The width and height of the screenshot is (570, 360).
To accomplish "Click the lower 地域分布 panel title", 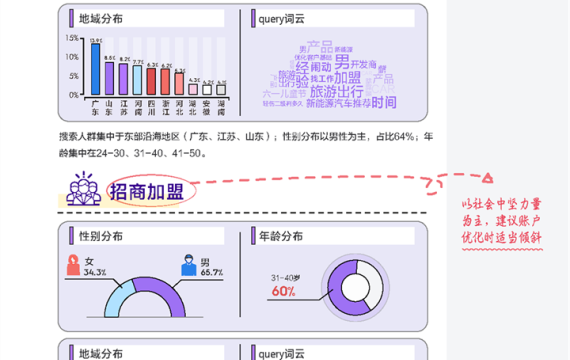I will [101, 353].
